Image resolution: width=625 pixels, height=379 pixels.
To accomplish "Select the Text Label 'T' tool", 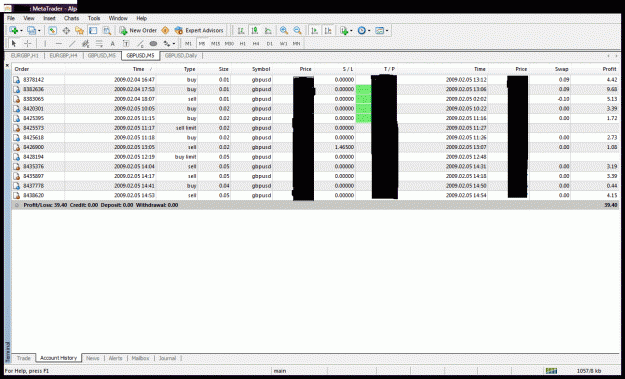I will pos(126,43).
